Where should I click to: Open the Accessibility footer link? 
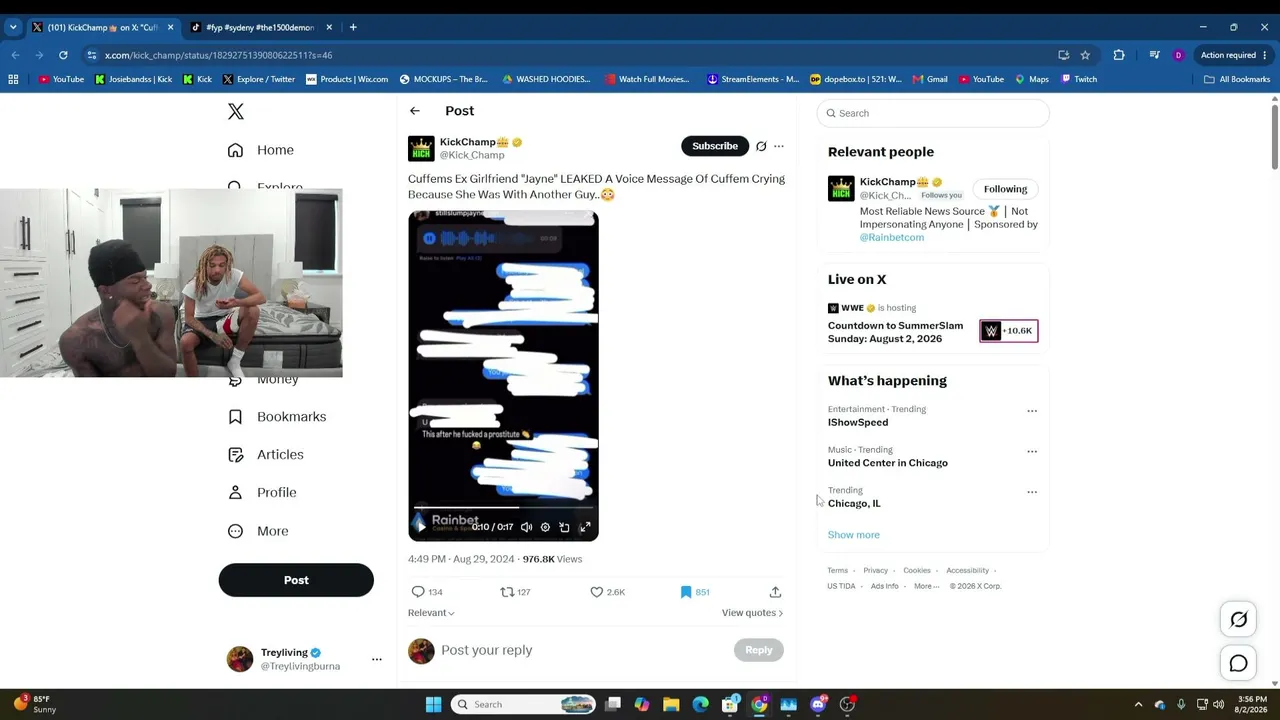coord(967,571)
